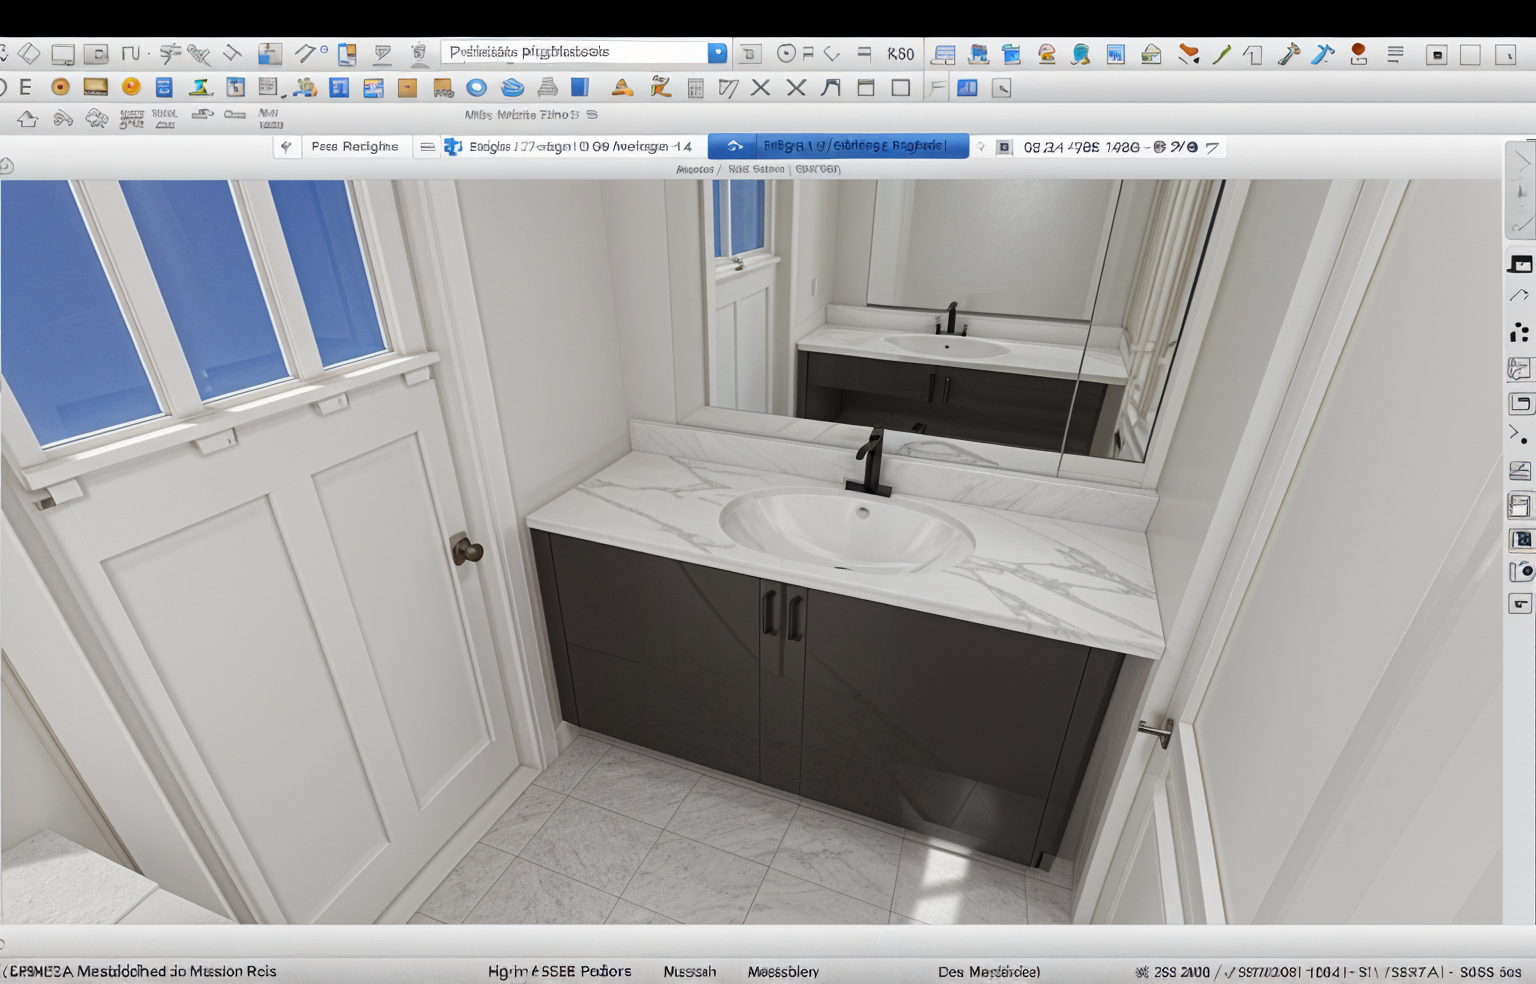Select the hammer tool in top toolbar
This screenshot has height=984, width=1536.
click(1288, 54)
